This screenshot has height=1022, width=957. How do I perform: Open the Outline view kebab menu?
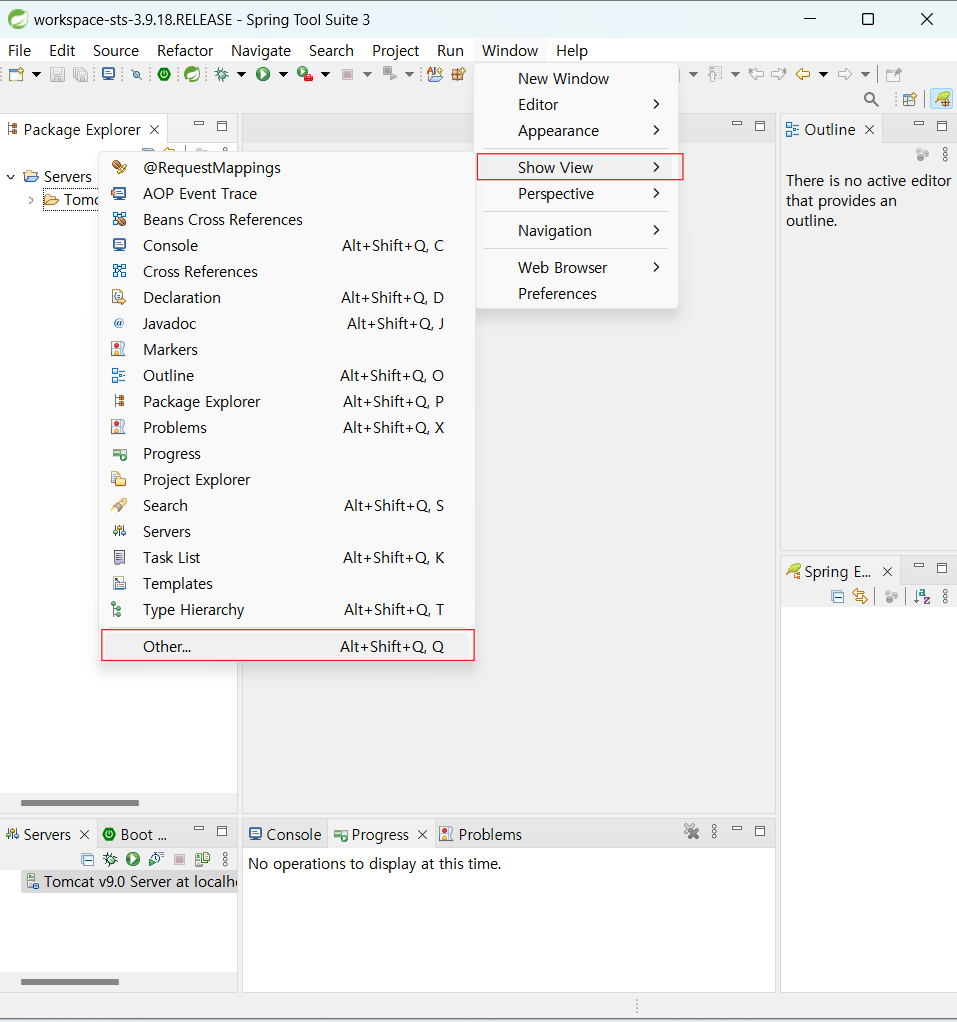coord(945,154)
